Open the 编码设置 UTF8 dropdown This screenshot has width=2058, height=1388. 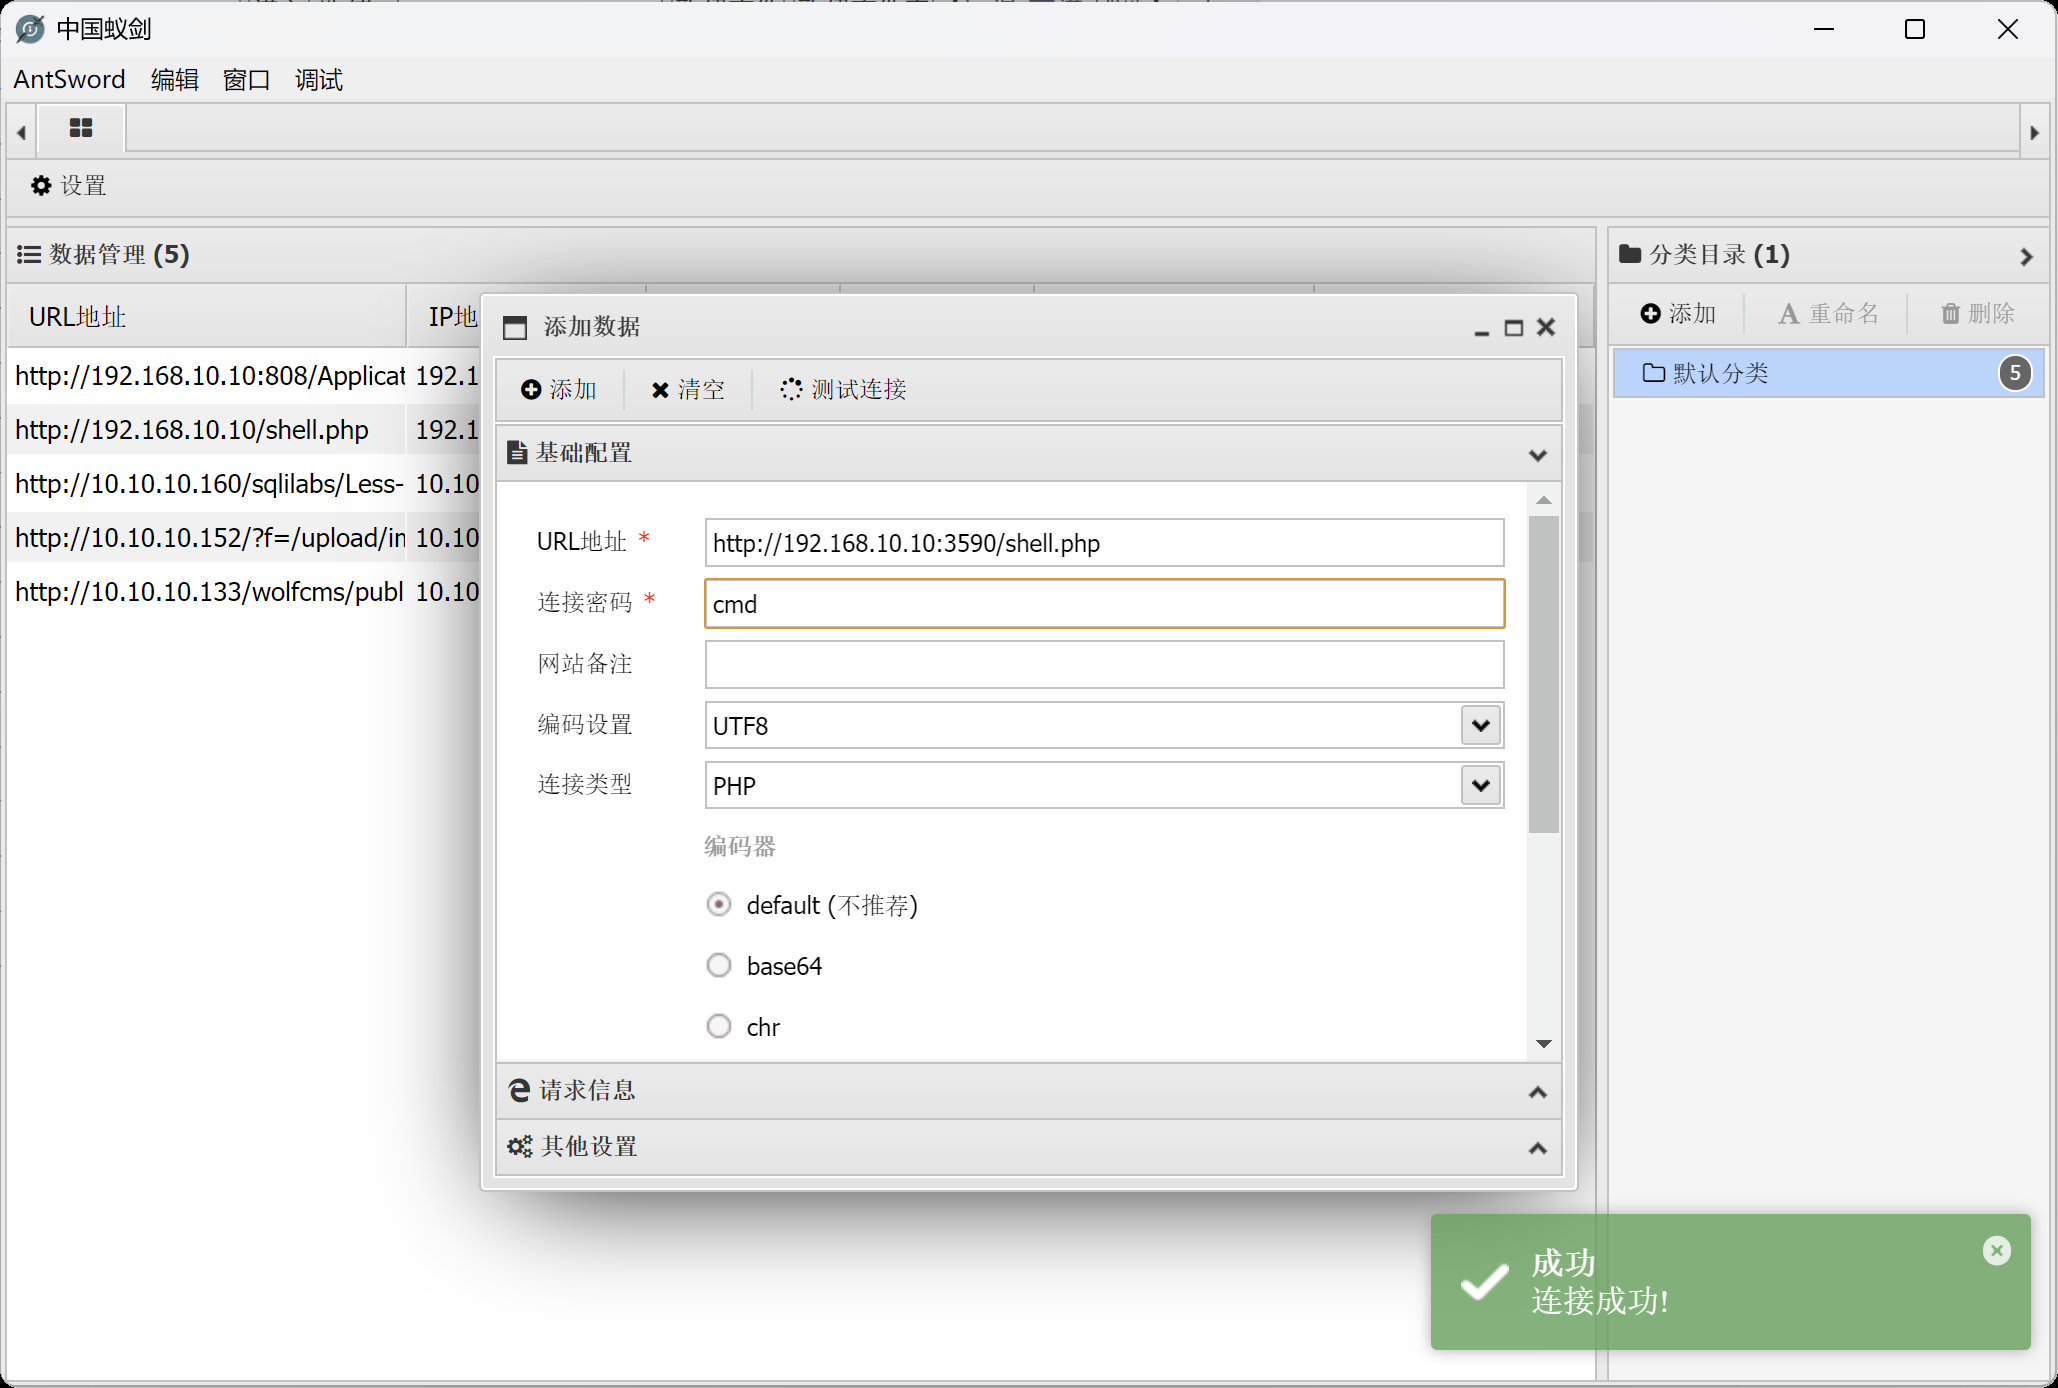[x=1480, y=726]
